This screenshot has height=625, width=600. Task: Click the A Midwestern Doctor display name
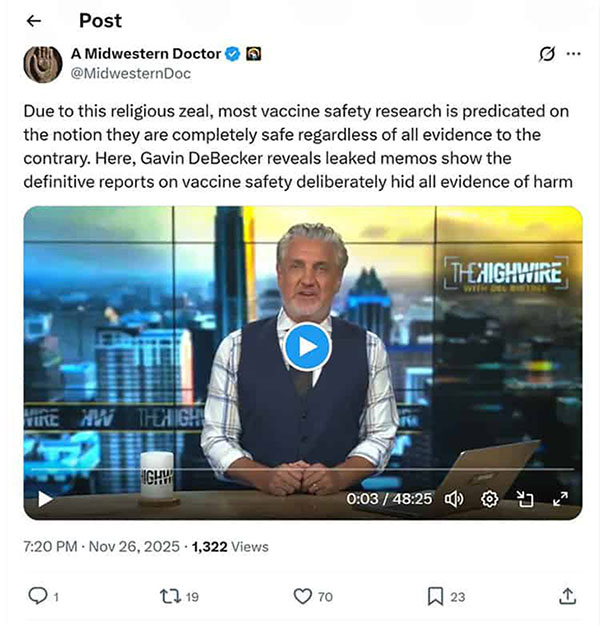pos(146,54)
